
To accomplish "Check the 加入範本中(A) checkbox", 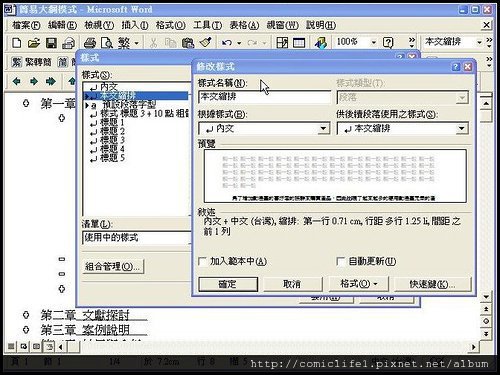I will [x=202, y=261].
